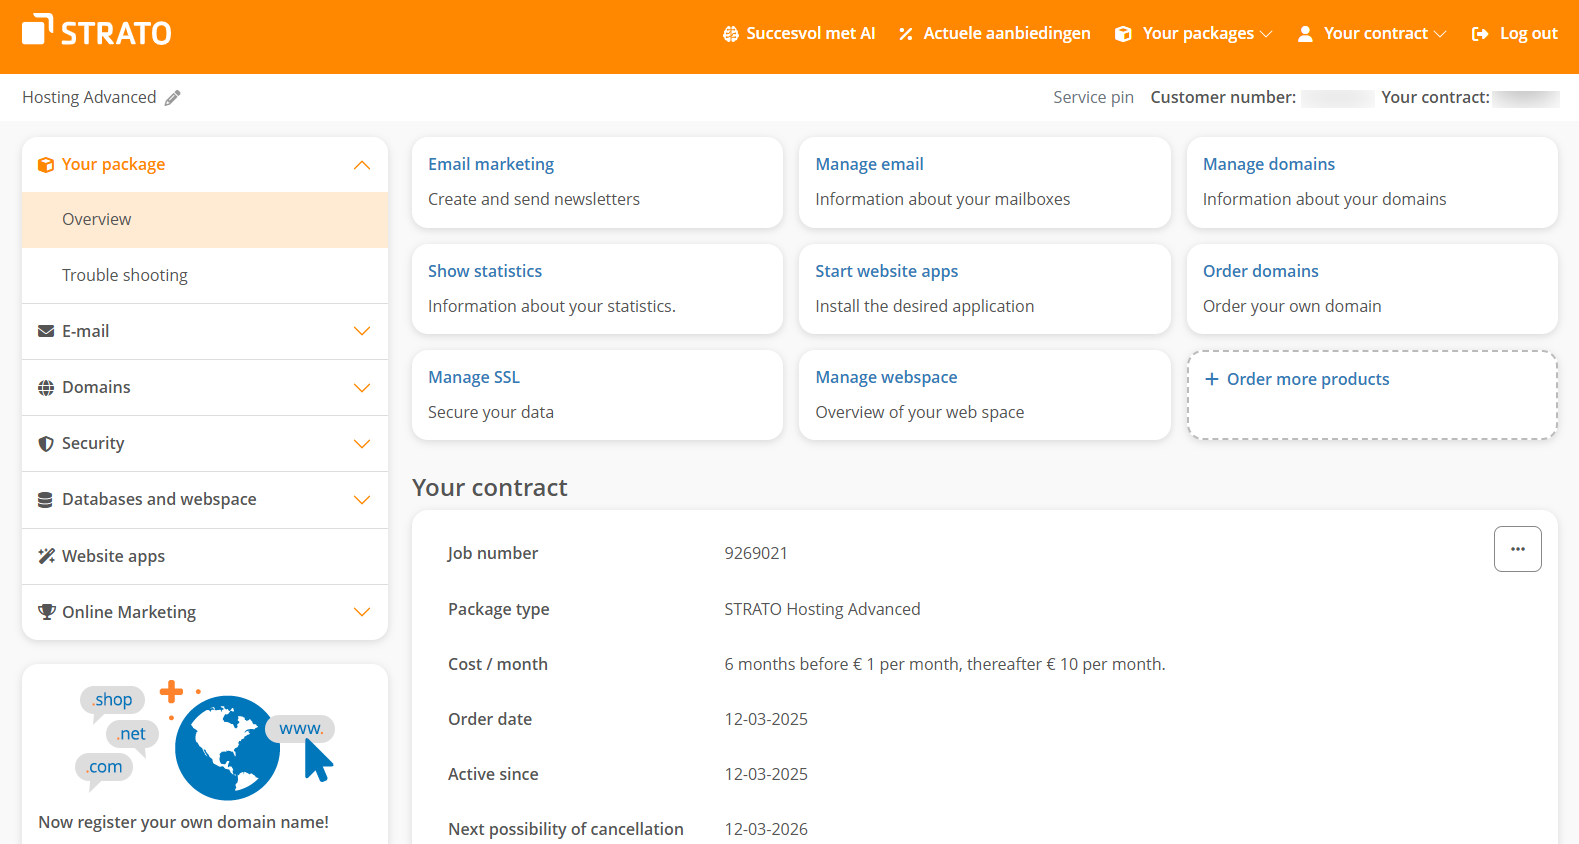Click the plus icon on Order more products
The height and width of the screenshot is (844, 1579).
pyautogui.click(x=1211, y=379)
